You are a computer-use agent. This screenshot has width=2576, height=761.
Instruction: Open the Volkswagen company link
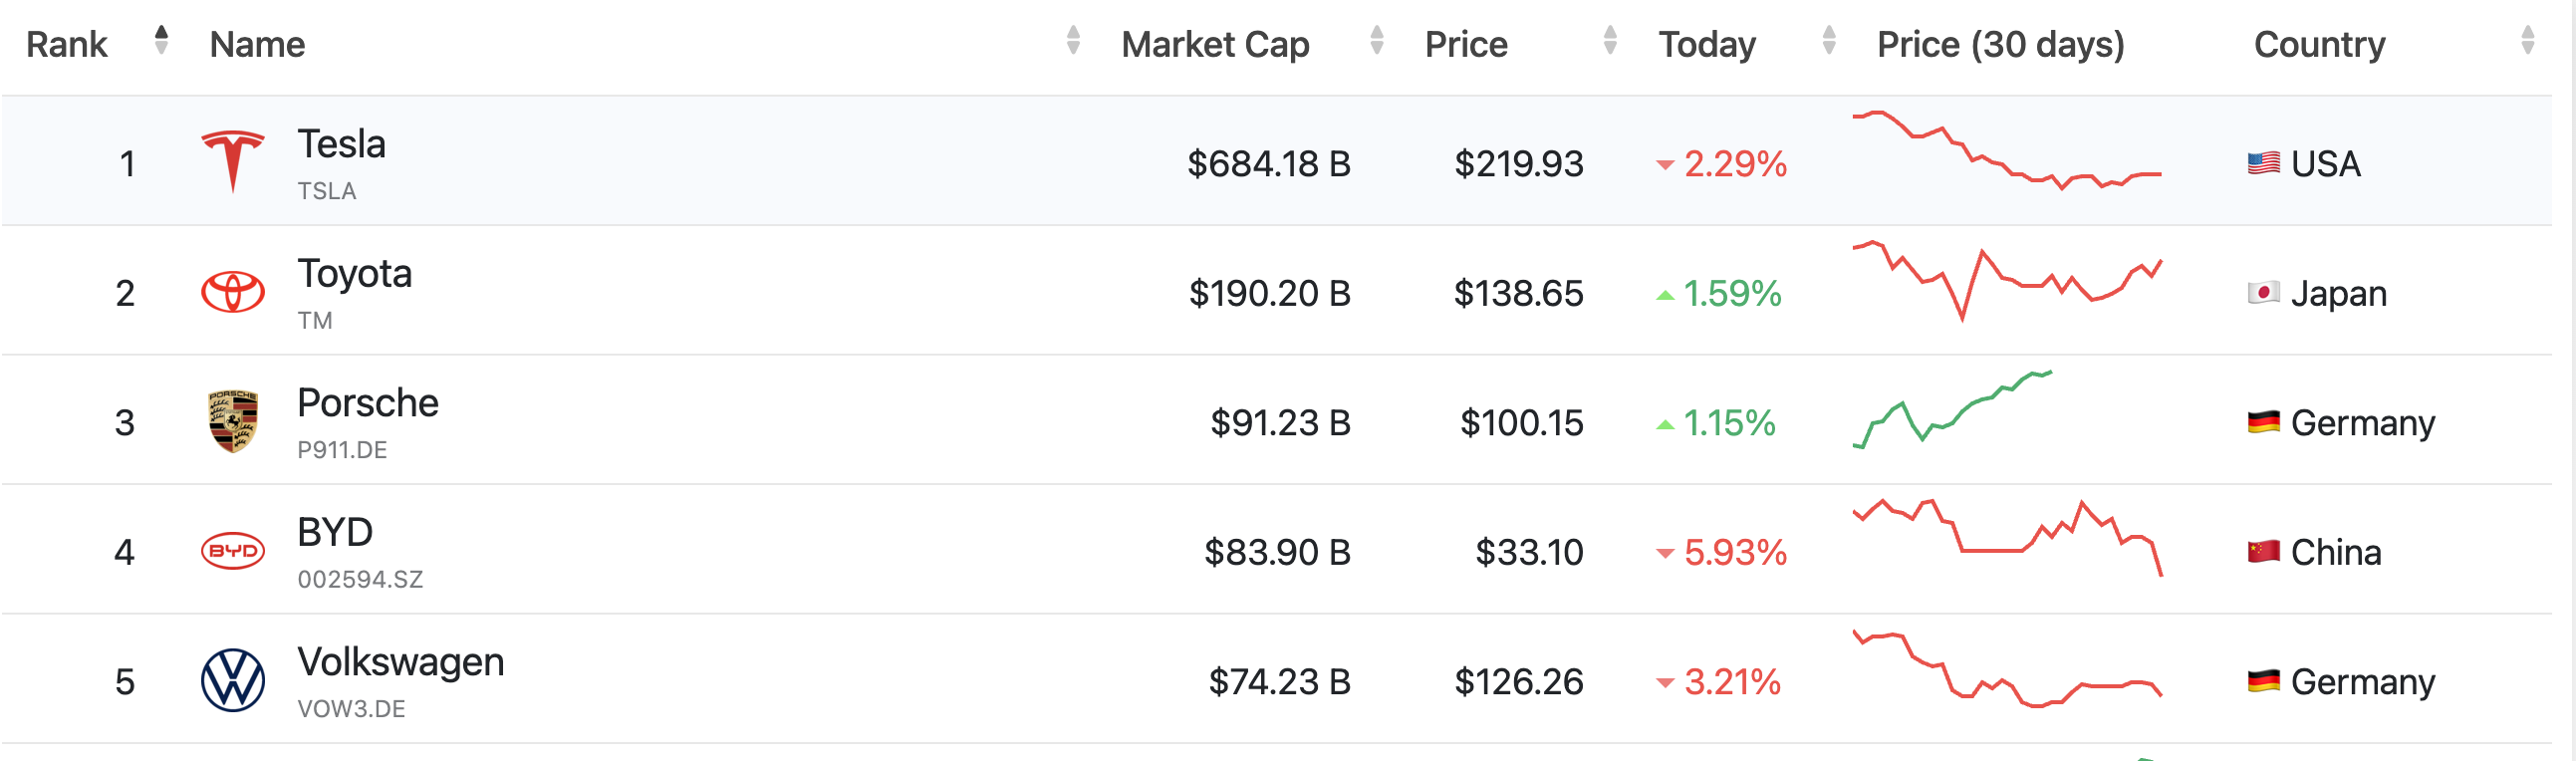point(400,663)
